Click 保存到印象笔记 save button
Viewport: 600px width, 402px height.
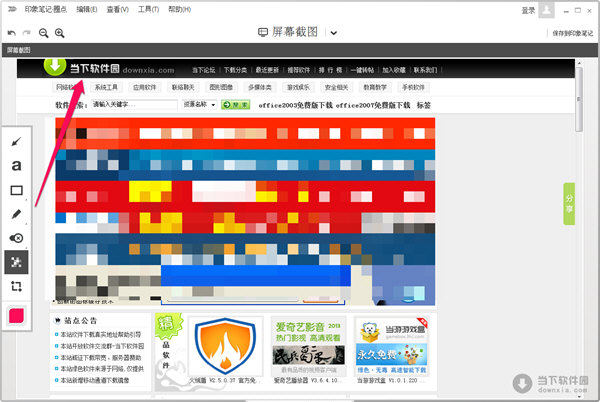(572, 33)
